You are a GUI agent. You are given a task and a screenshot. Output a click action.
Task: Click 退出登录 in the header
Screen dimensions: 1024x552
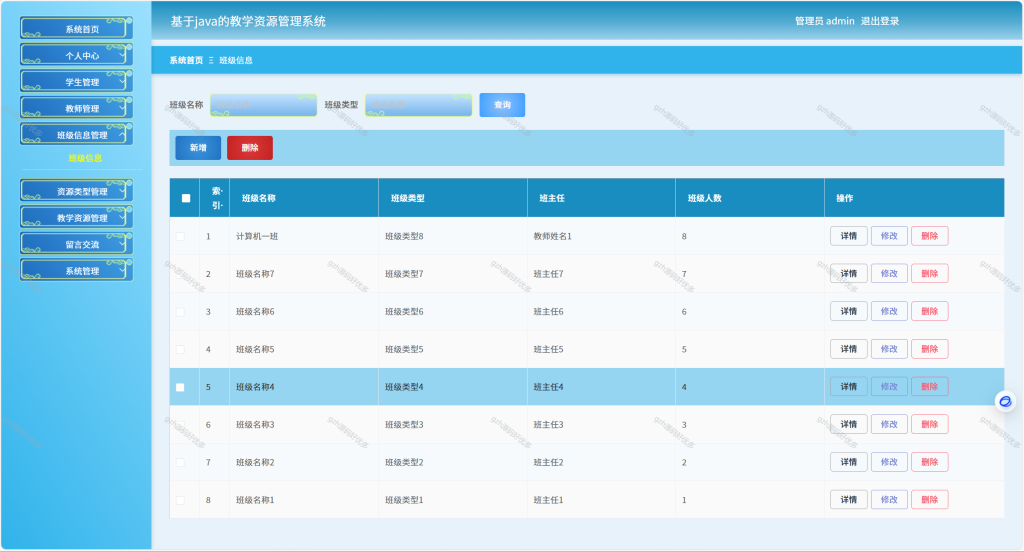click(x=880, y=21)
